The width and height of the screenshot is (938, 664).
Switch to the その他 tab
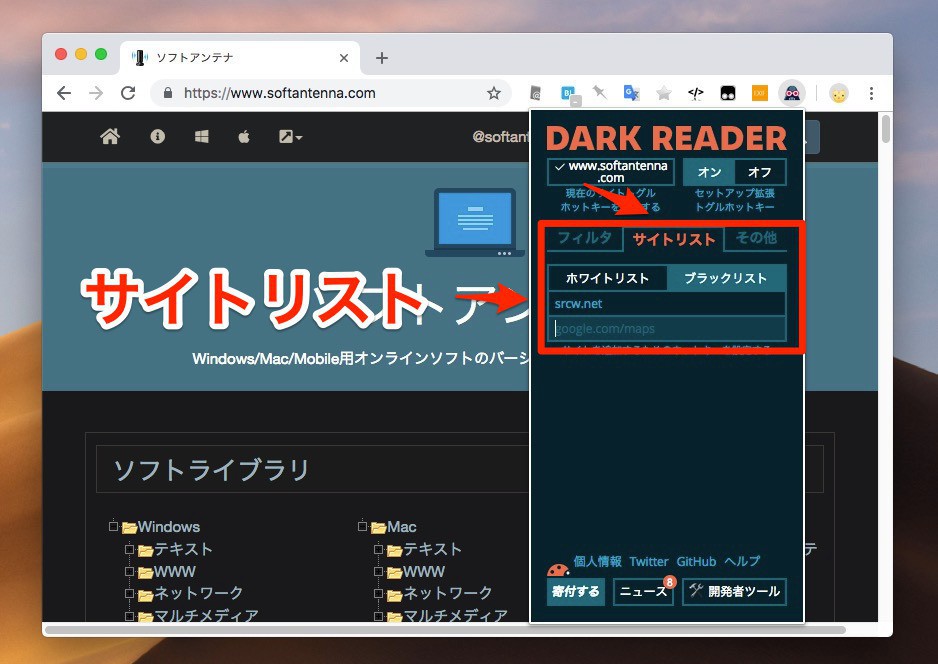(x=756, y=238)
